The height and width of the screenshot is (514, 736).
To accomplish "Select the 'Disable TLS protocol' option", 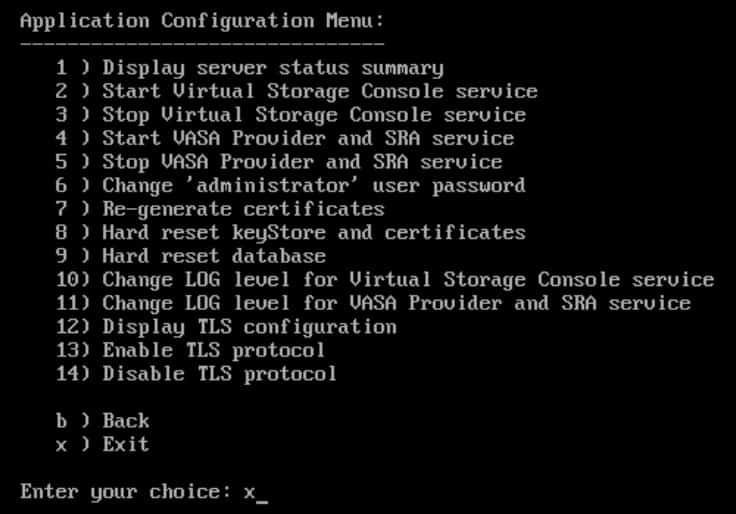I will tap(219, 374).
